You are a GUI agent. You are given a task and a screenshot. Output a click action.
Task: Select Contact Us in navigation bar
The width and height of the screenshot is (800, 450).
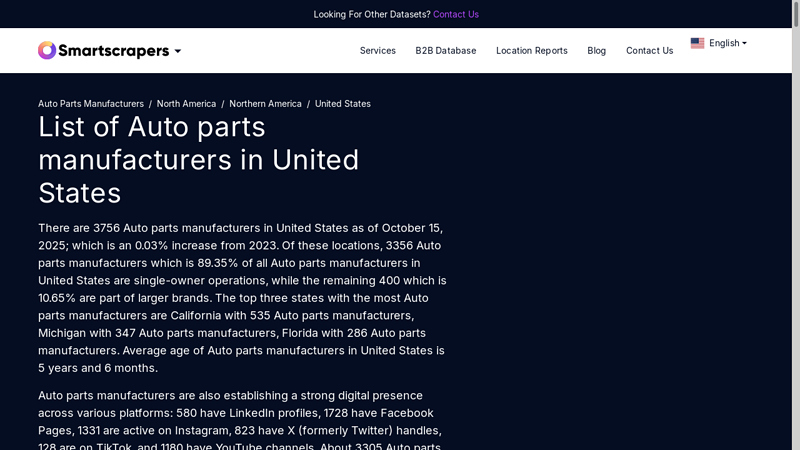649,51
